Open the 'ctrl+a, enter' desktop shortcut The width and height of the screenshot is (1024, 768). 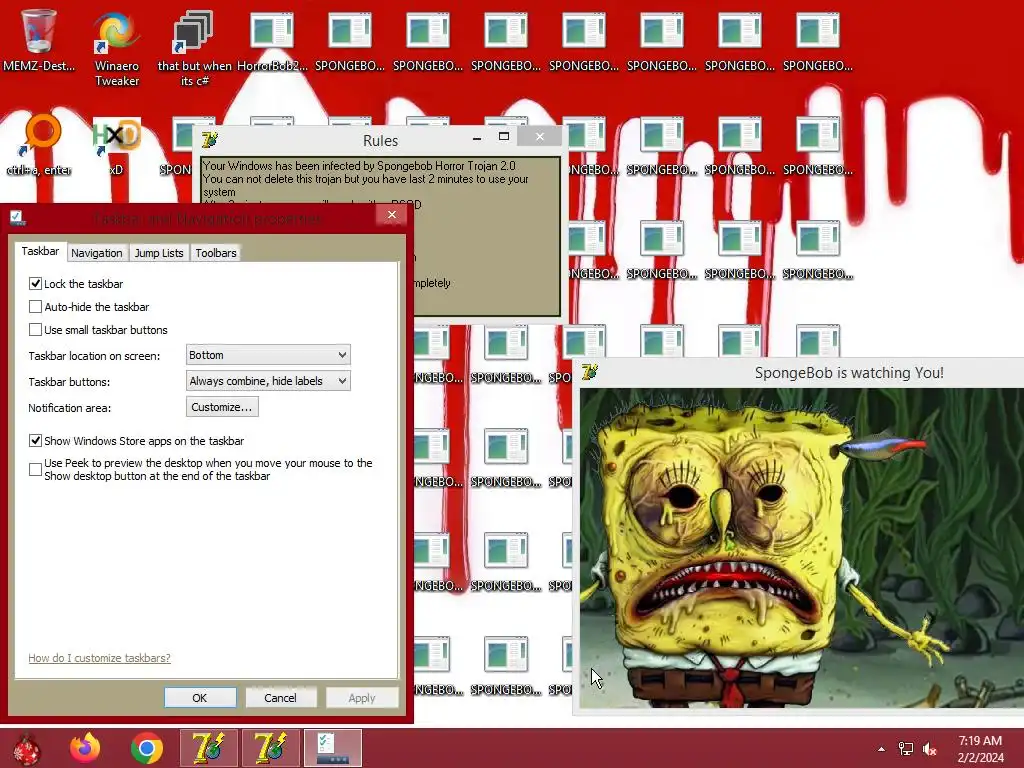[x=39, y=145]
